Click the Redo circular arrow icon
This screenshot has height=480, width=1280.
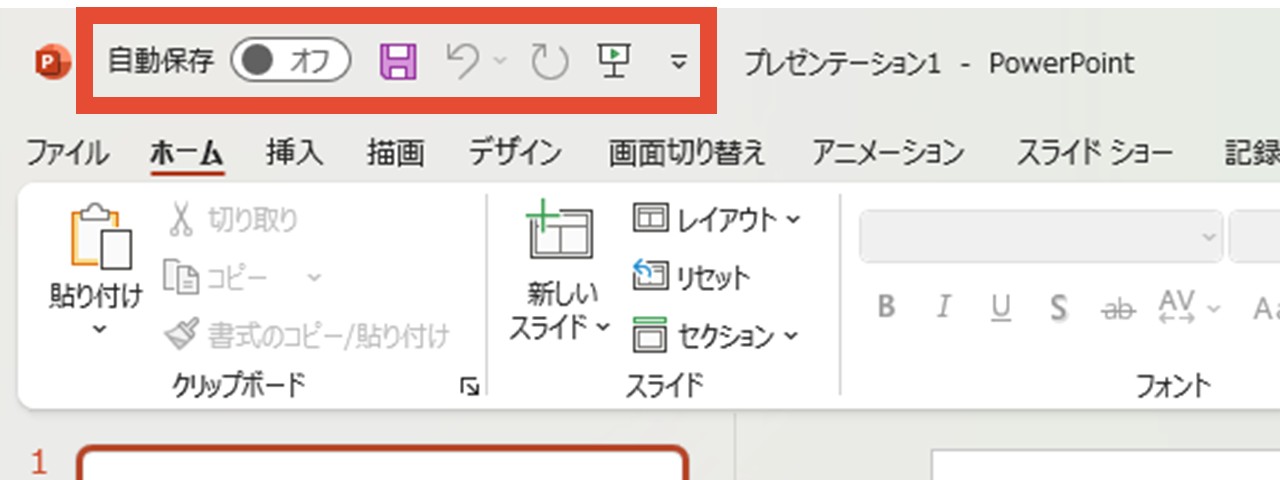click(549, 63)
